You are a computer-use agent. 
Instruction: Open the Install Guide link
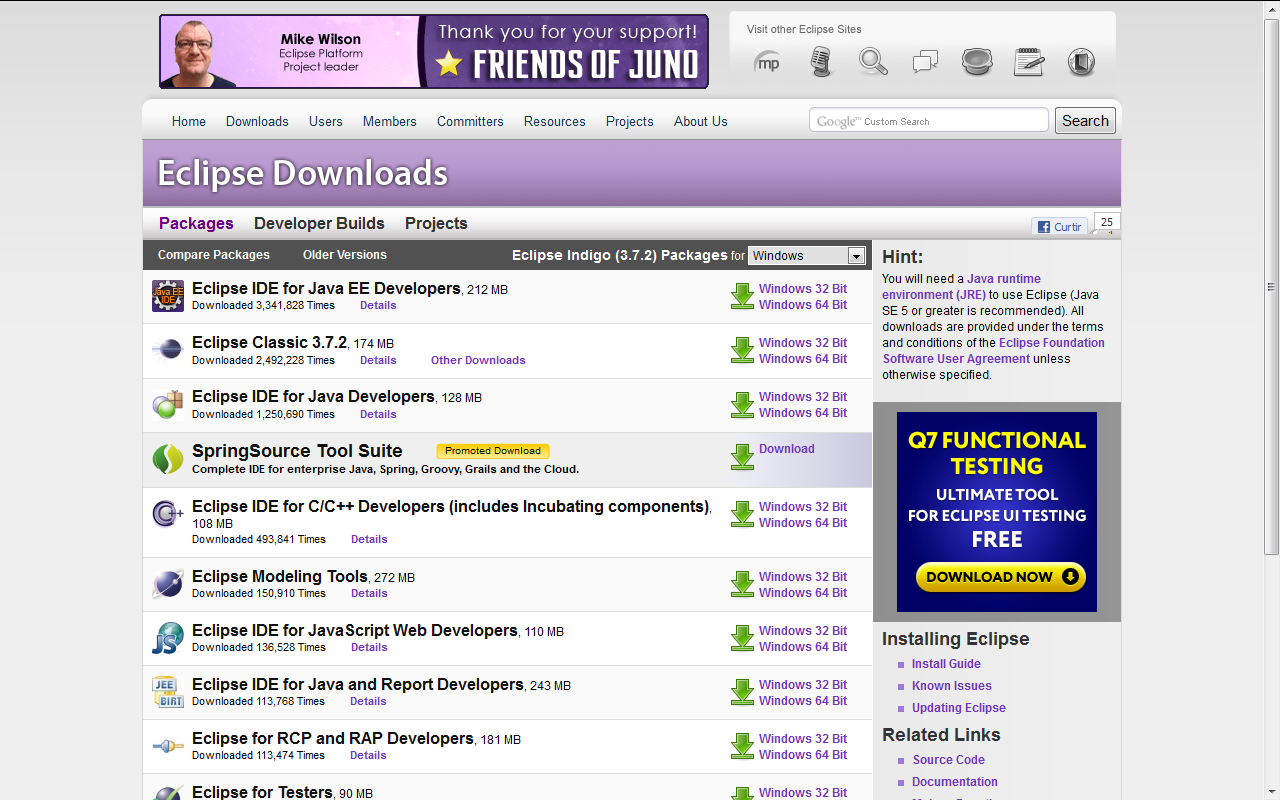point(946,664)
